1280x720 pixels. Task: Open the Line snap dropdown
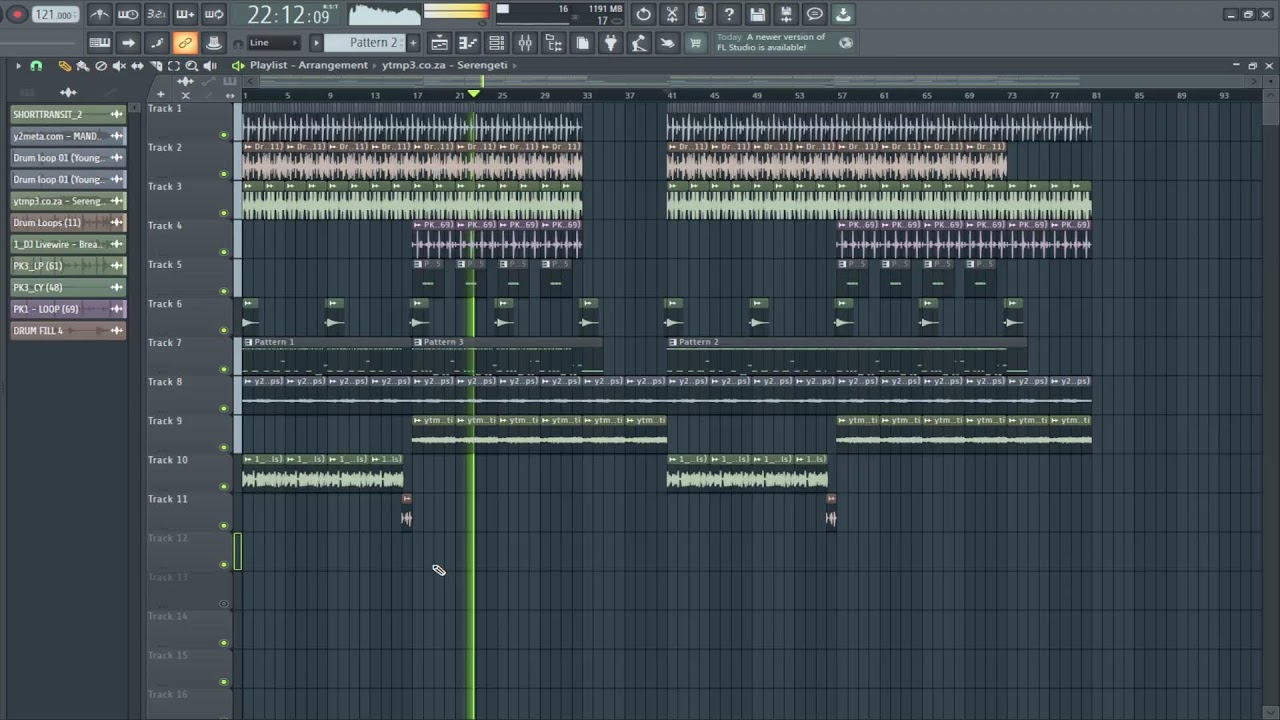273,43
